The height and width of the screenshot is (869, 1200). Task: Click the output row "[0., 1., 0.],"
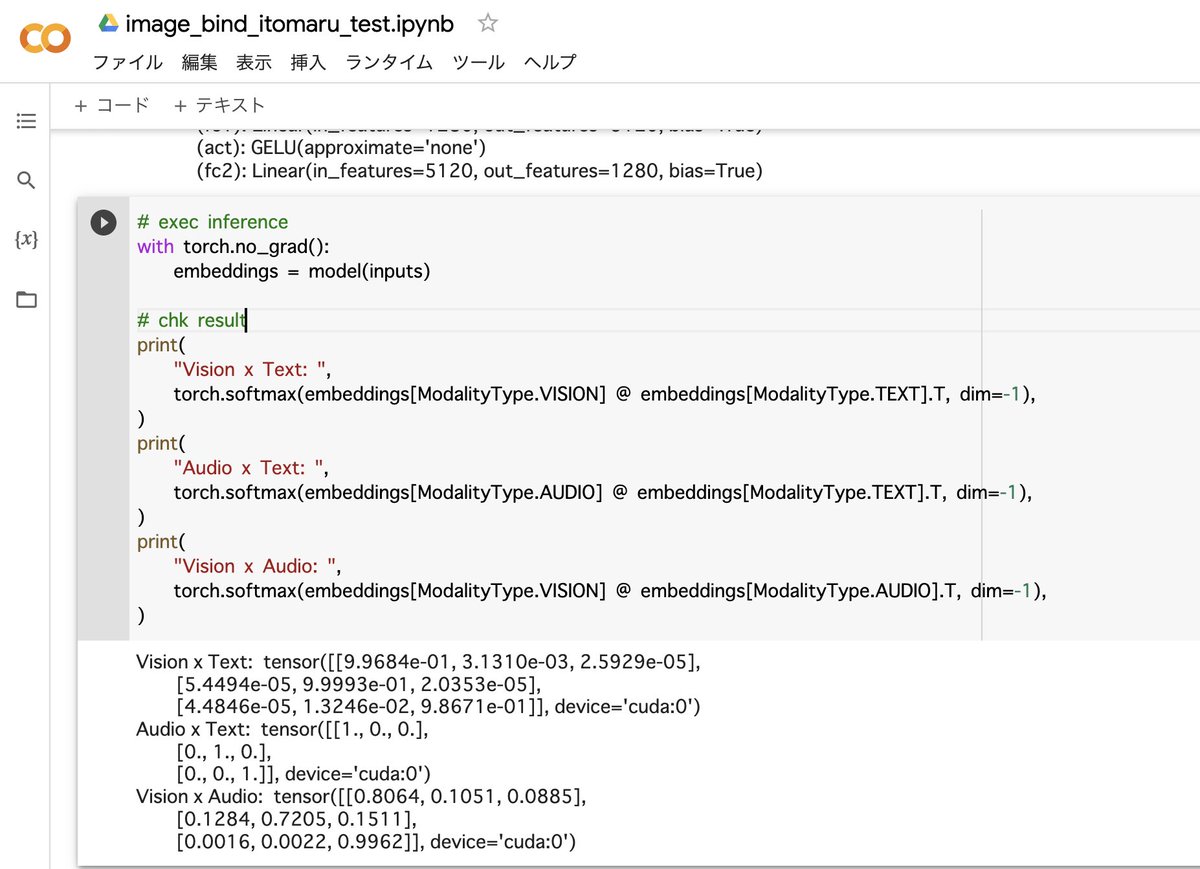click(224, 752)
